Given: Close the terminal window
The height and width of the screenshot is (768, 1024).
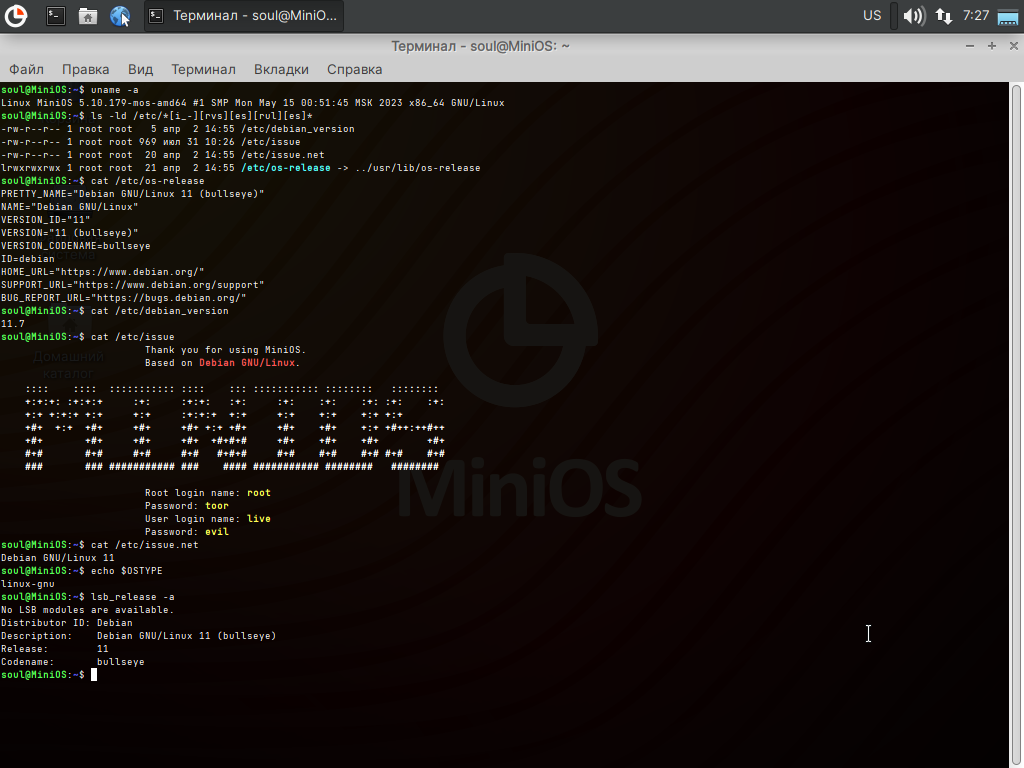Looking at the screenshot, I should coord(1014,46).
